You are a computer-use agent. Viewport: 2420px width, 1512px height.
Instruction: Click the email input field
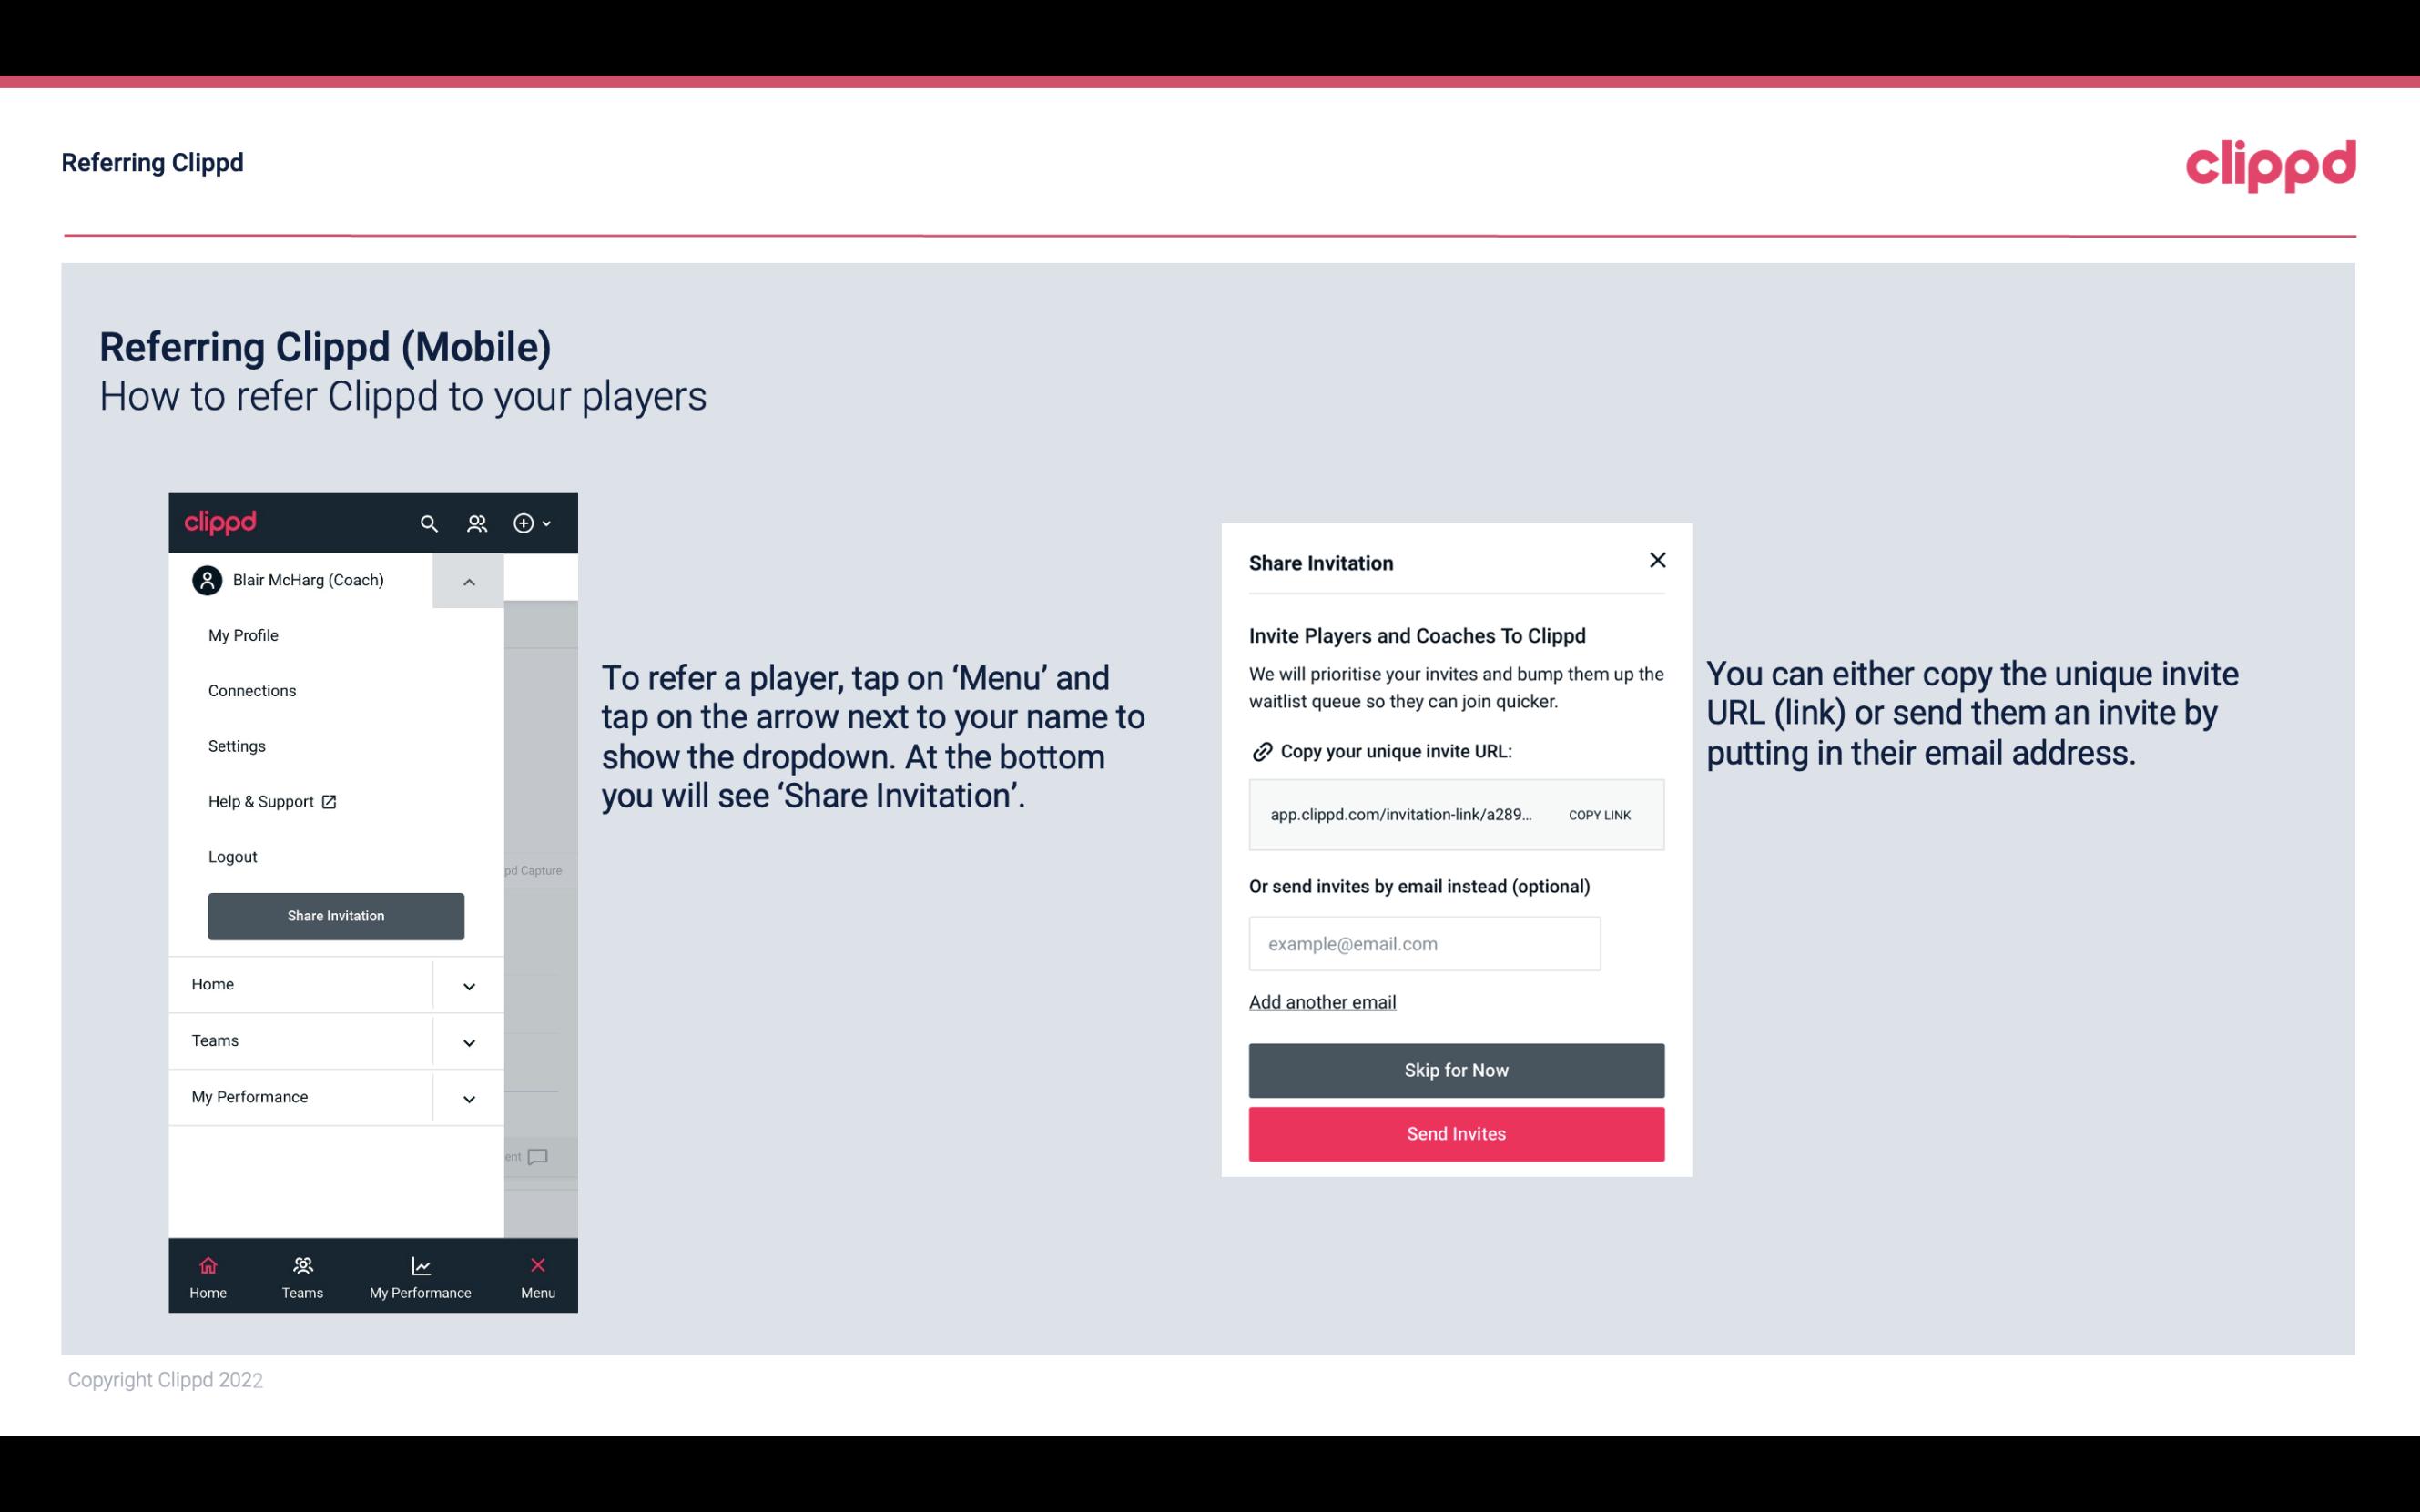pos(1423,942)
